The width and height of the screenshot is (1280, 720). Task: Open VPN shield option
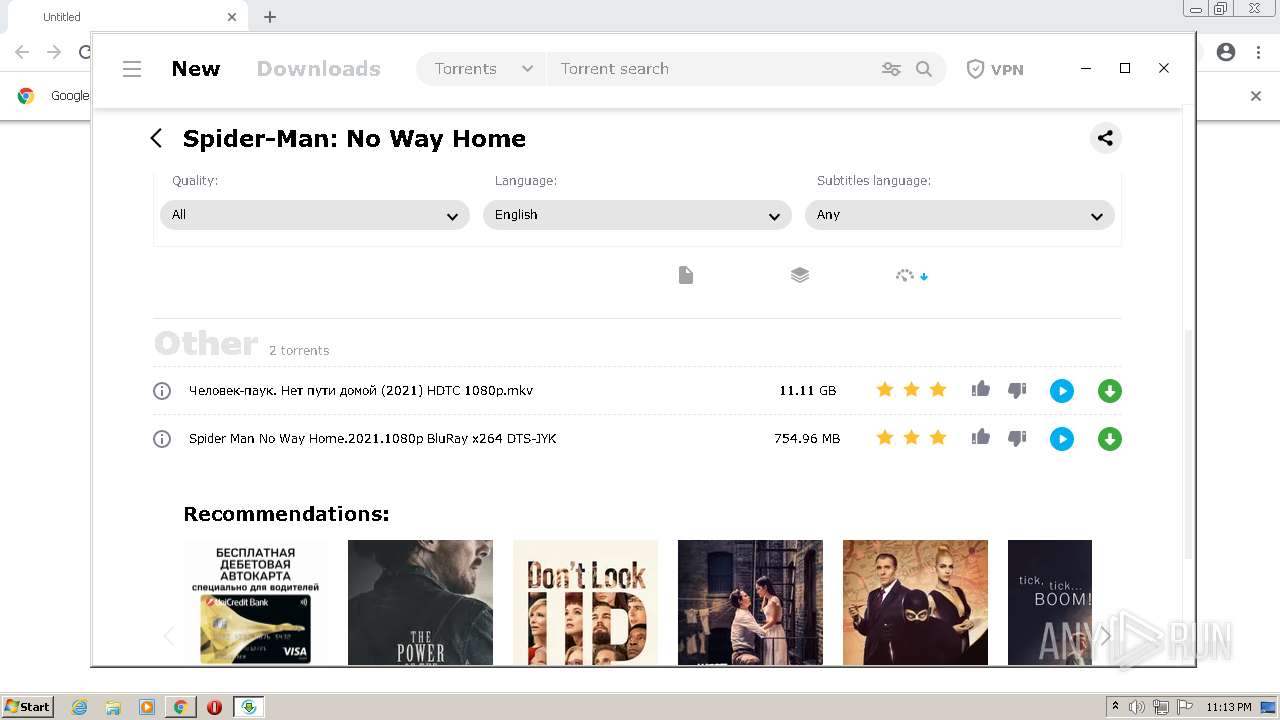click(x=995, y=69)
